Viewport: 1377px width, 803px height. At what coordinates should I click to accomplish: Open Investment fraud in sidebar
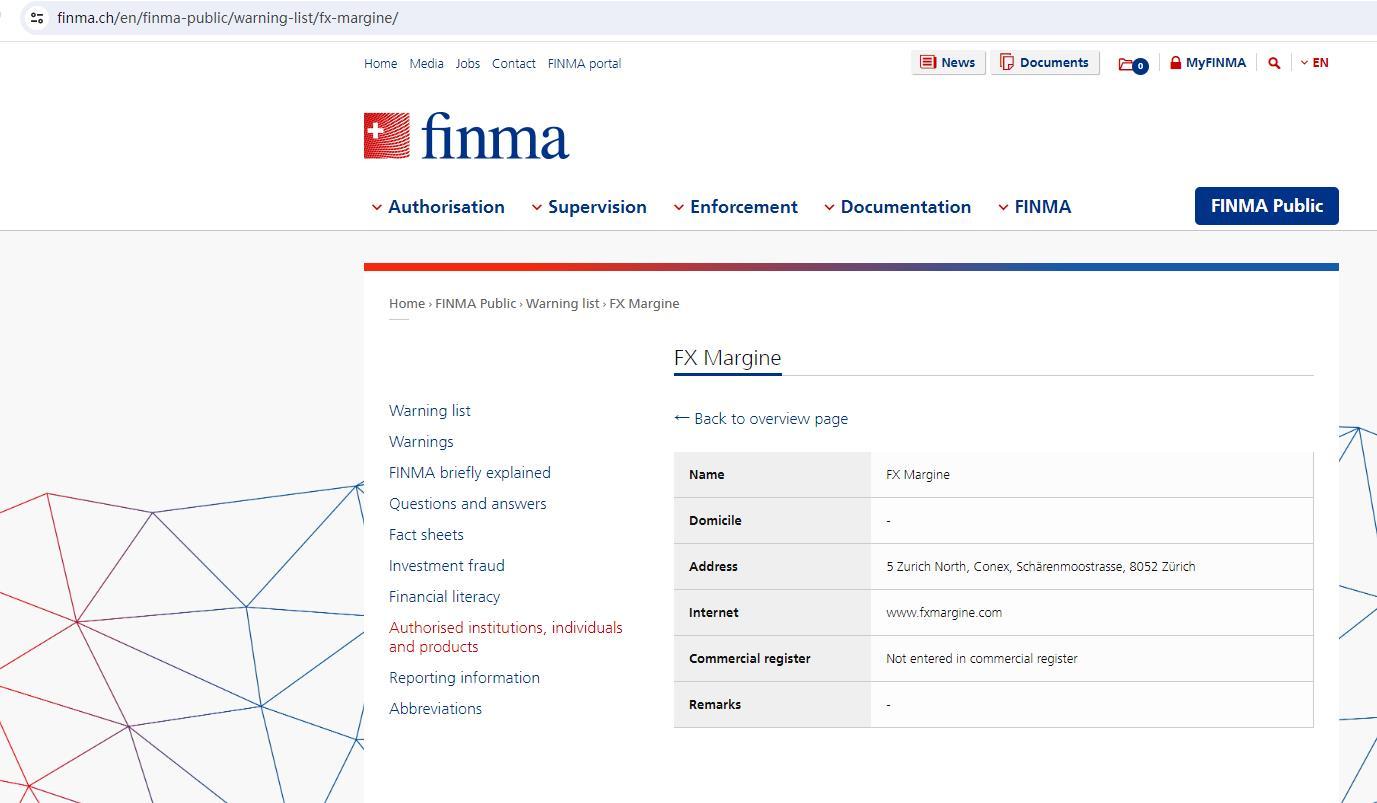coord(446,566)
